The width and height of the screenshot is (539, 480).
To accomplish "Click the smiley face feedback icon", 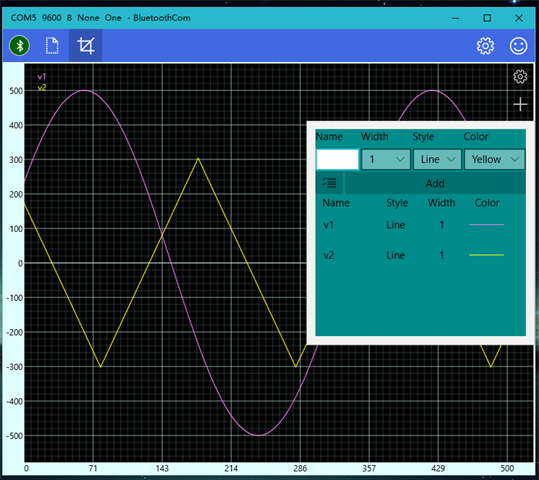I will (x=518, y=46).
